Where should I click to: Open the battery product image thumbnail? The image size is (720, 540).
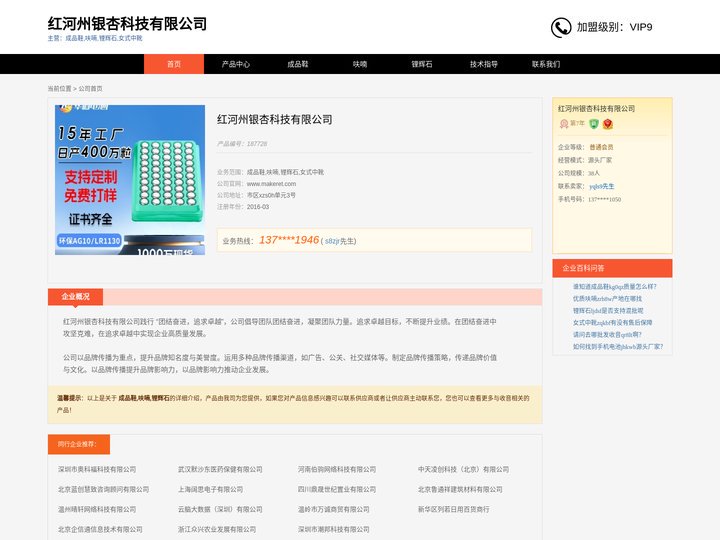(130, 180)
